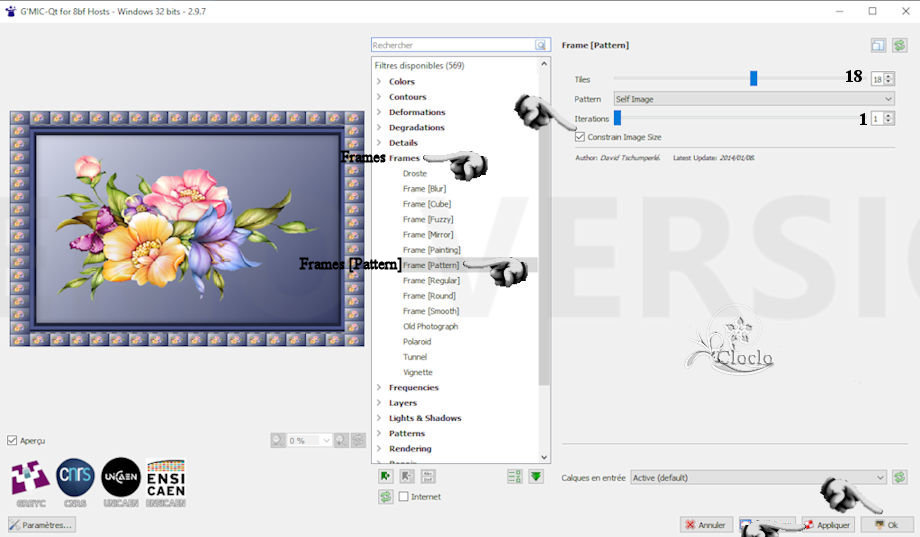Open the Pattern dropdown showing Self Image
This screenshot has height=537, width=920.
point(754,99)
